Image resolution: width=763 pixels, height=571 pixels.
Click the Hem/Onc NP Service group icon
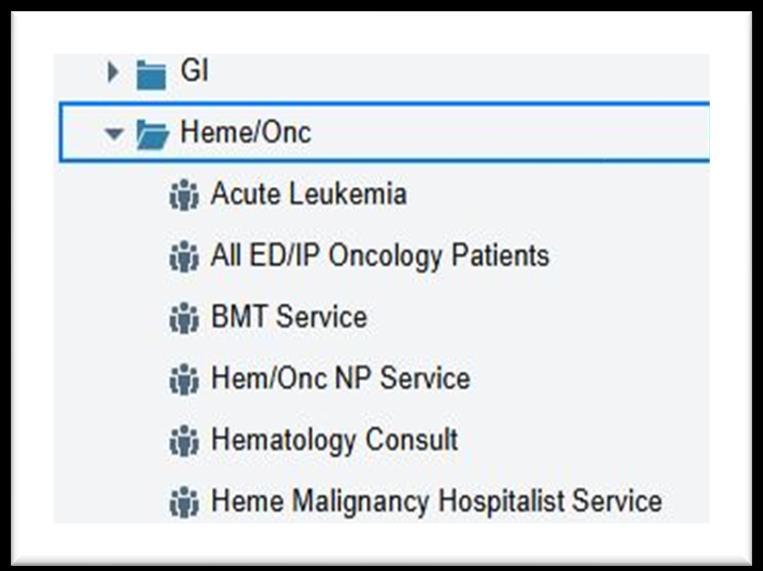pos(184,380)
